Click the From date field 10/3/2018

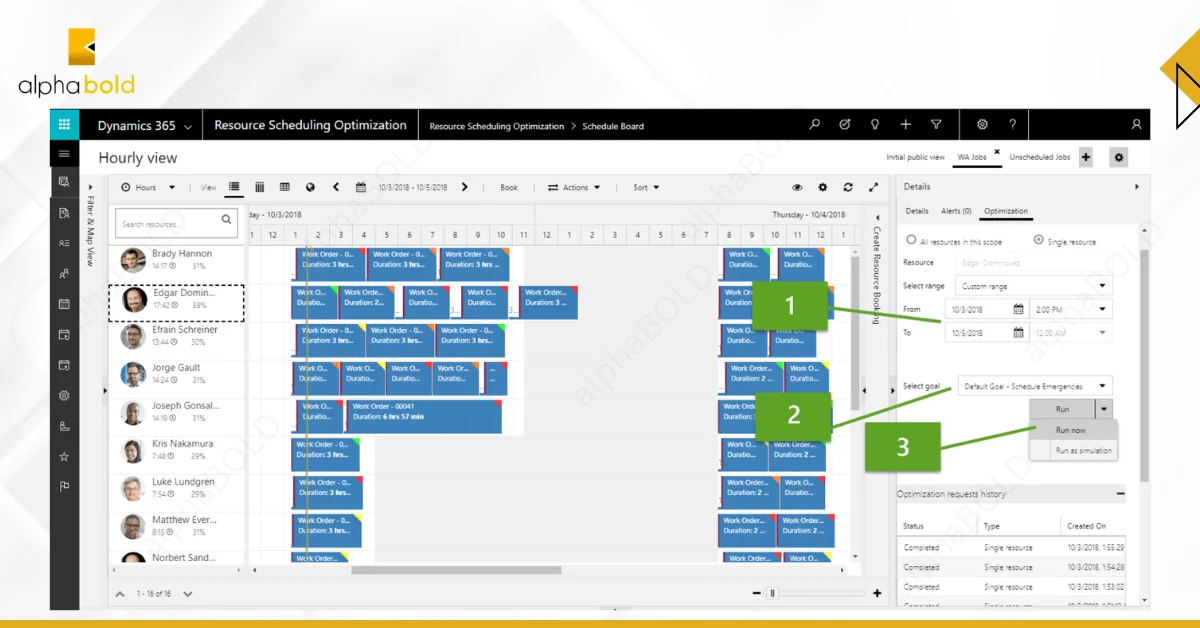click(979, 310)
